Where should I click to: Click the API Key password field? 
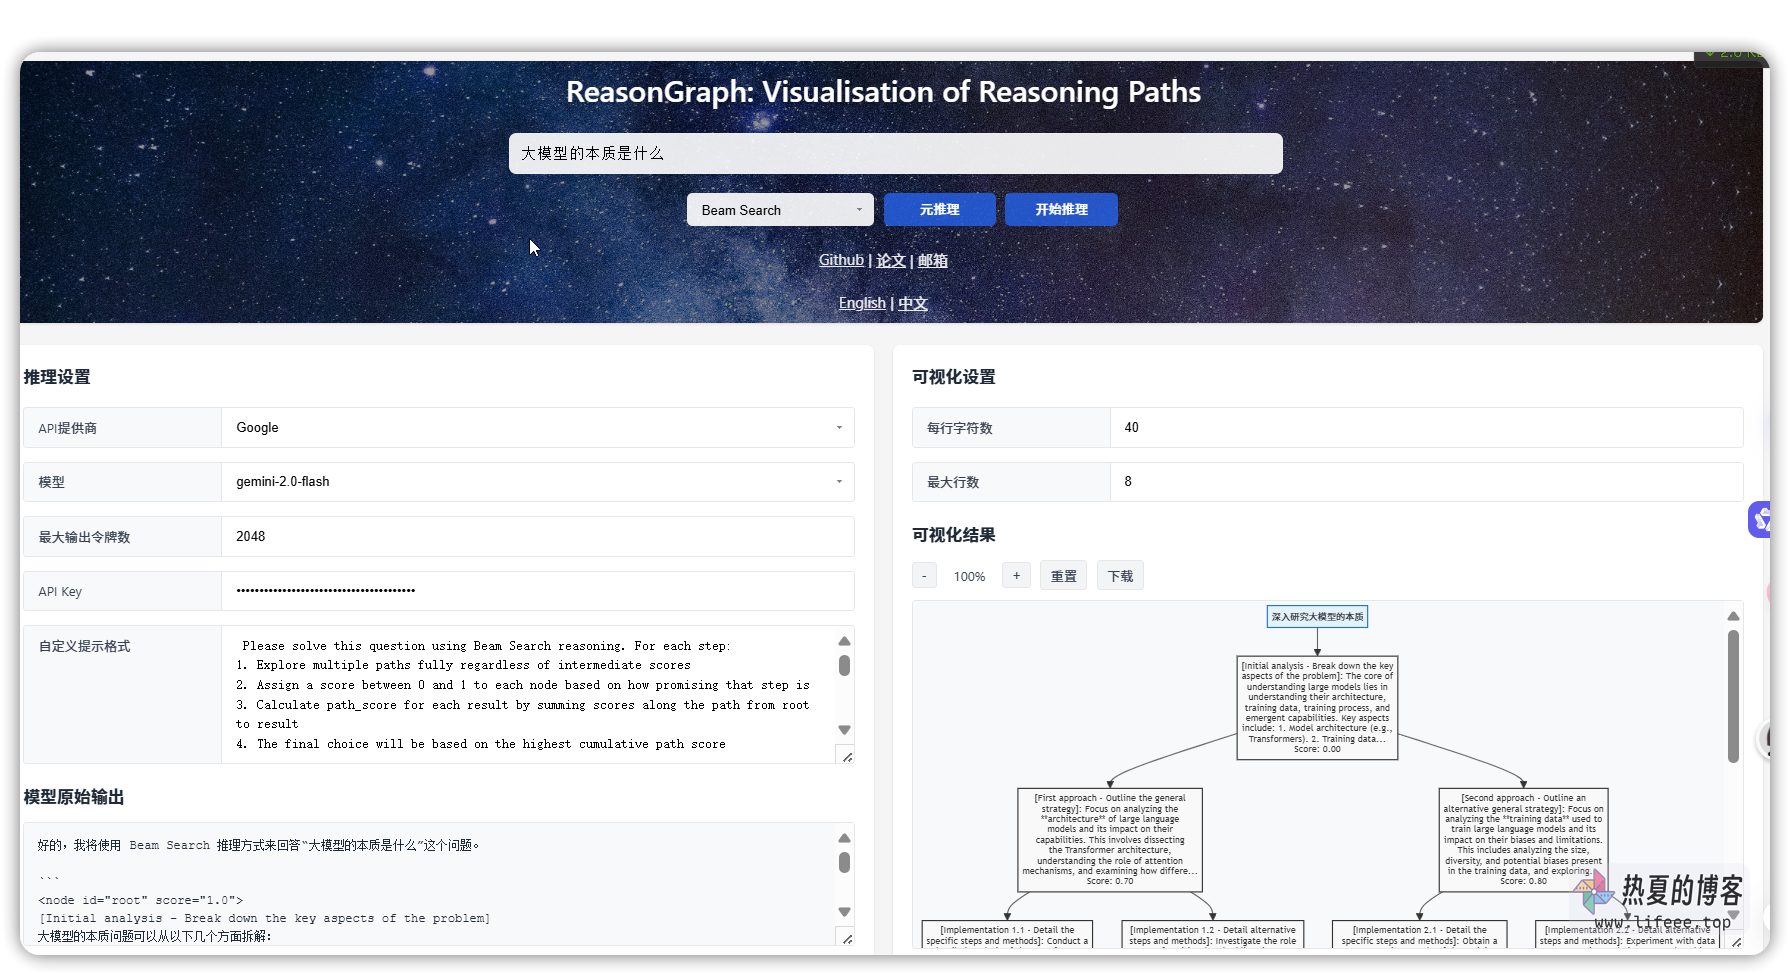pyautogui.click(x=537, y=591)
